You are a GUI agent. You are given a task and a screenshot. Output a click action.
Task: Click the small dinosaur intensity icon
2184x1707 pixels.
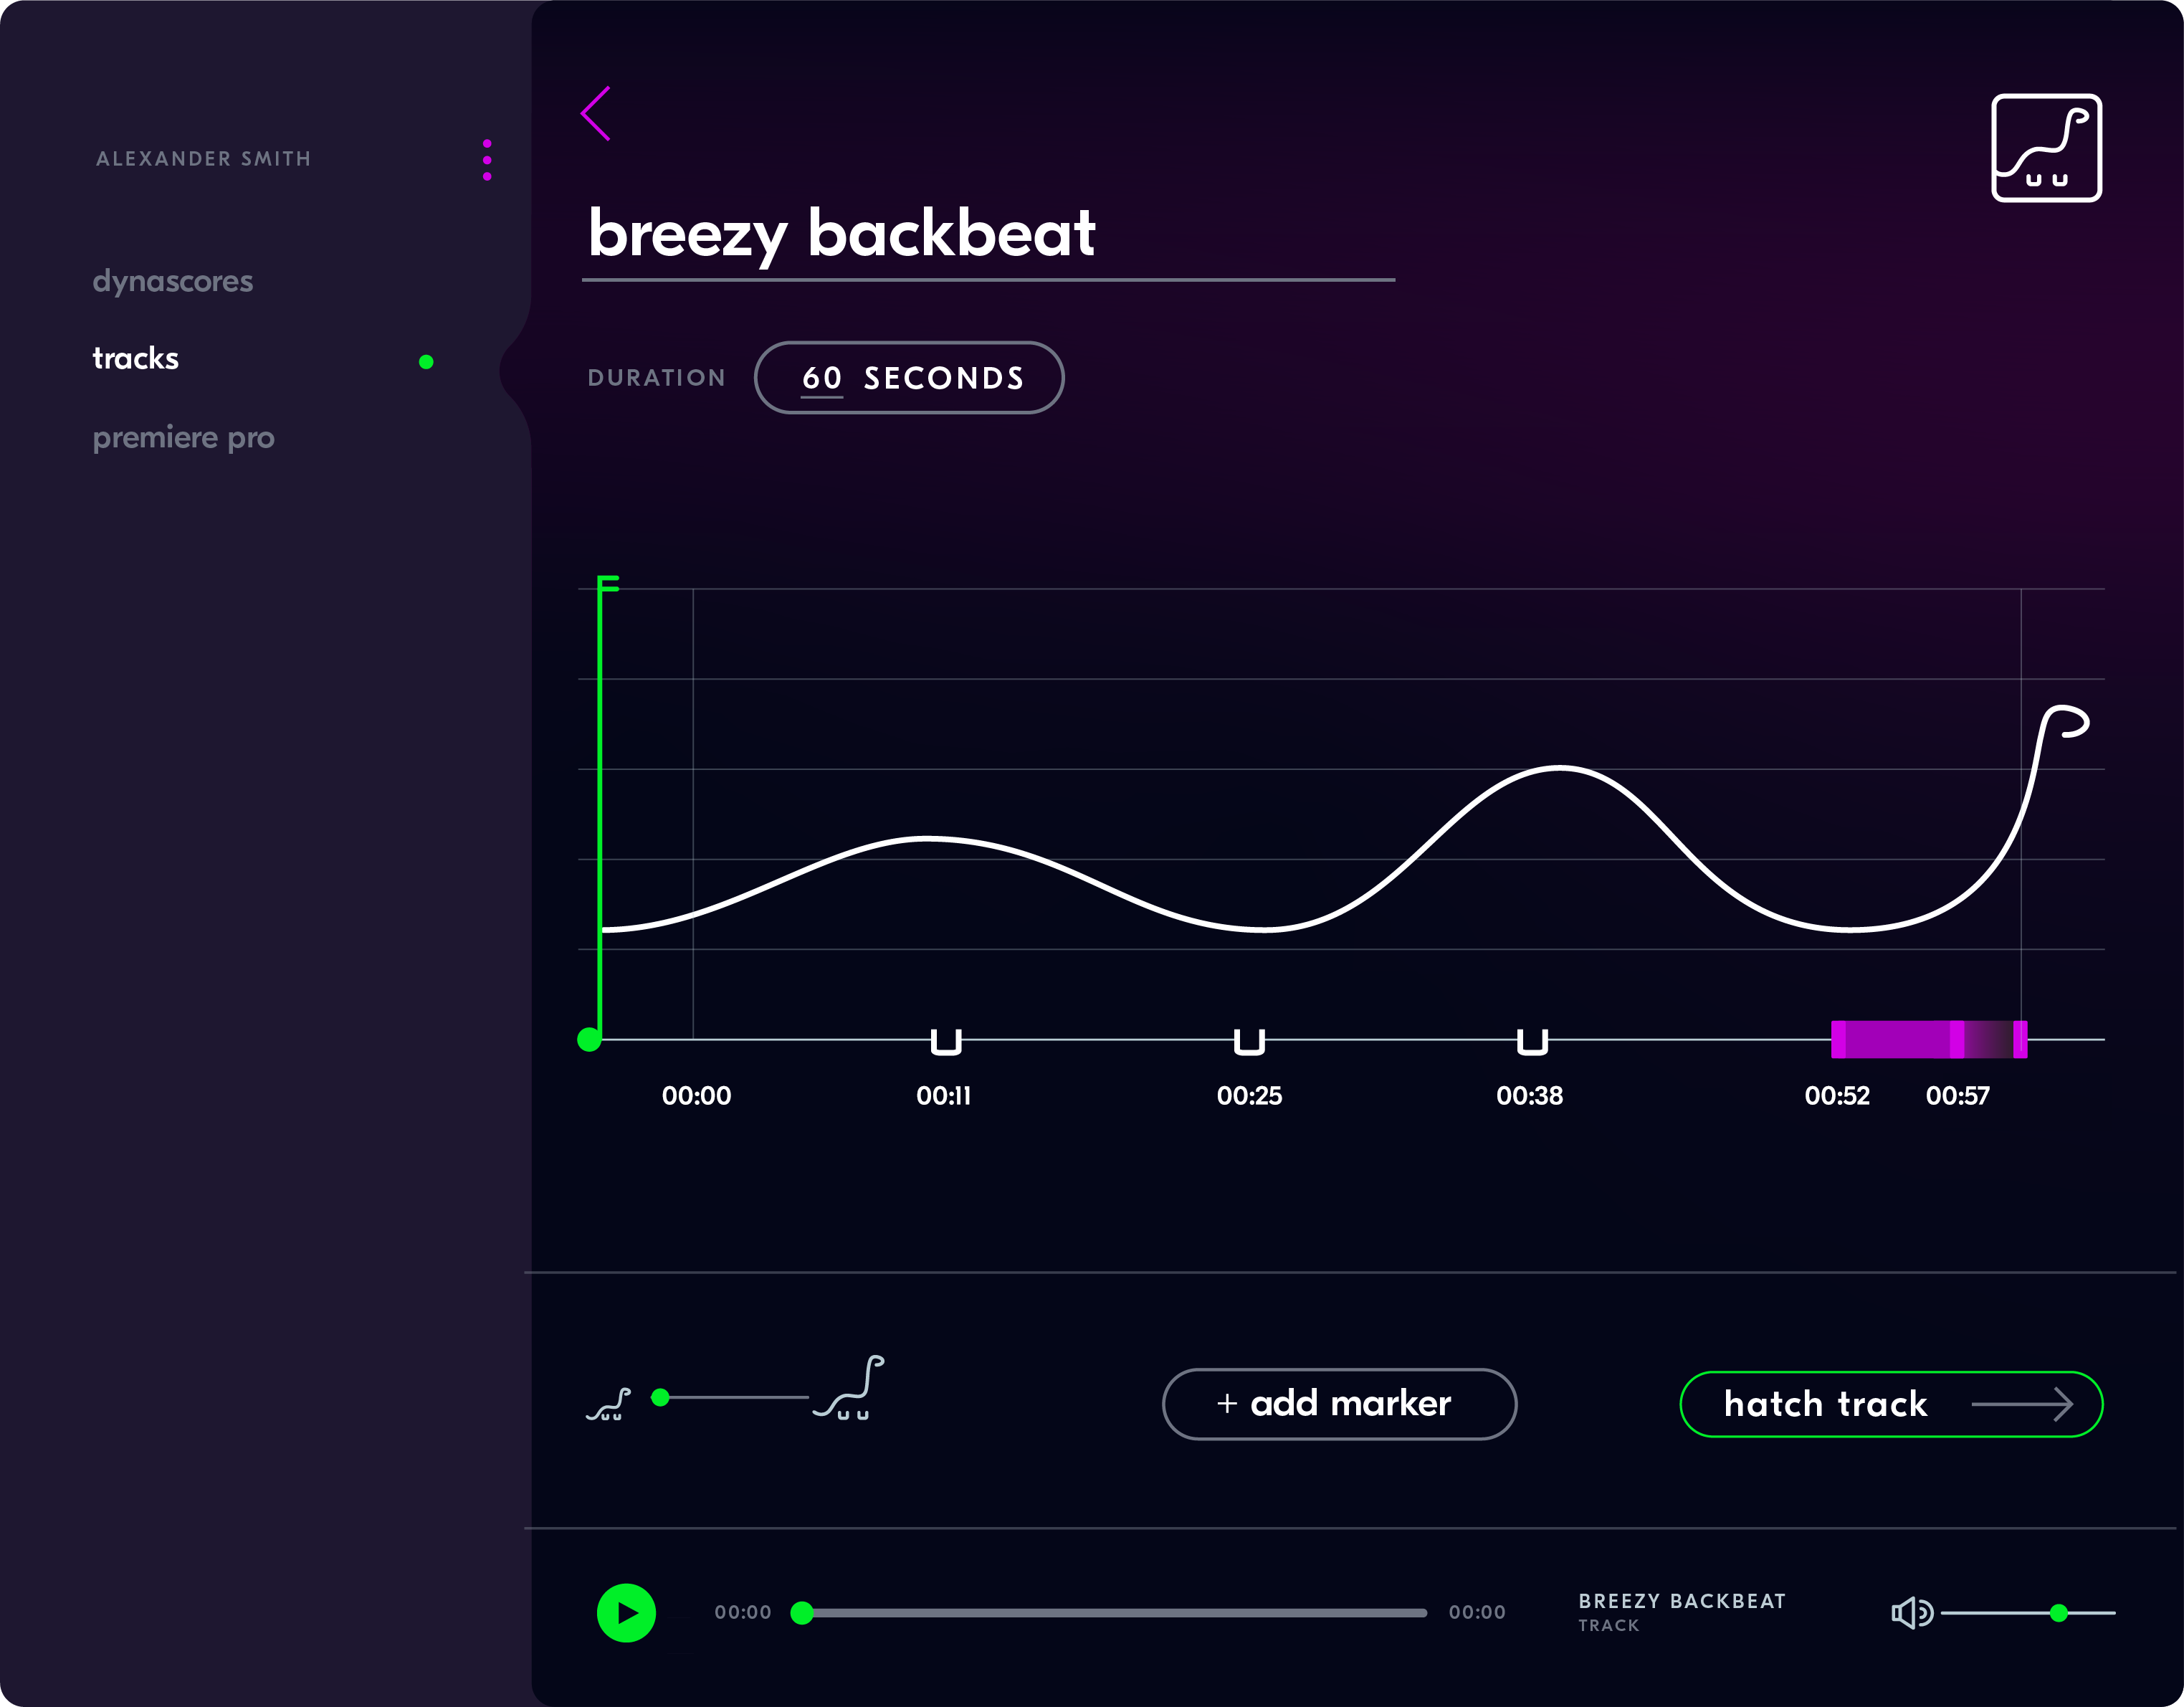[x=609, y=1404]
